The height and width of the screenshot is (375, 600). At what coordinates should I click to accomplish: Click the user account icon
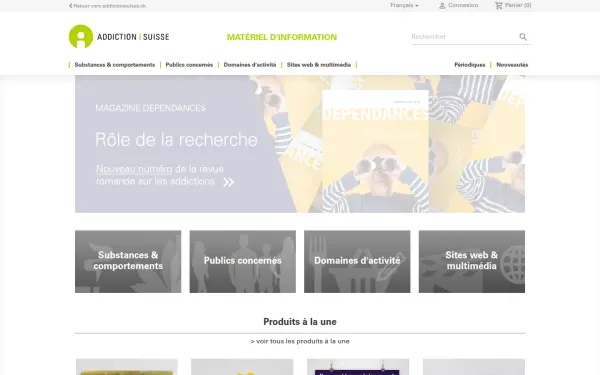442,6
